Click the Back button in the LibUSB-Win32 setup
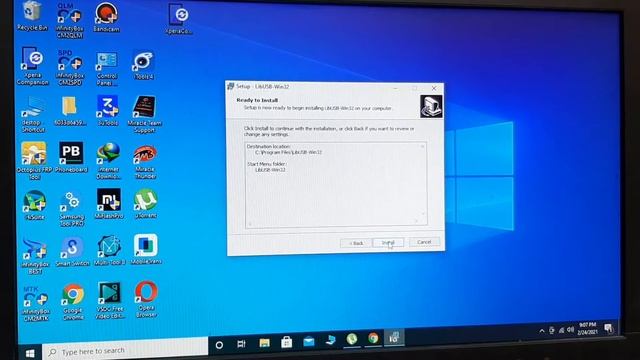 click(x=356, y=243)
